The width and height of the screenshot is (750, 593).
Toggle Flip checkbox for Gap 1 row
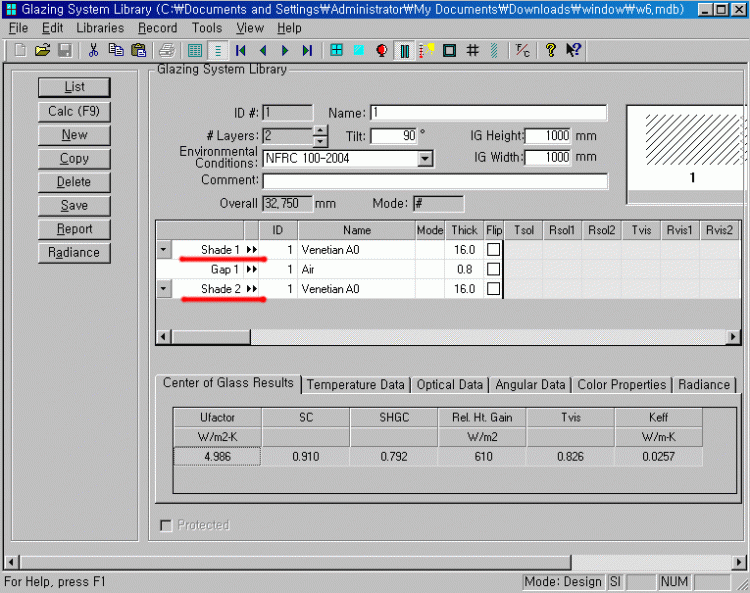[493, 269]
